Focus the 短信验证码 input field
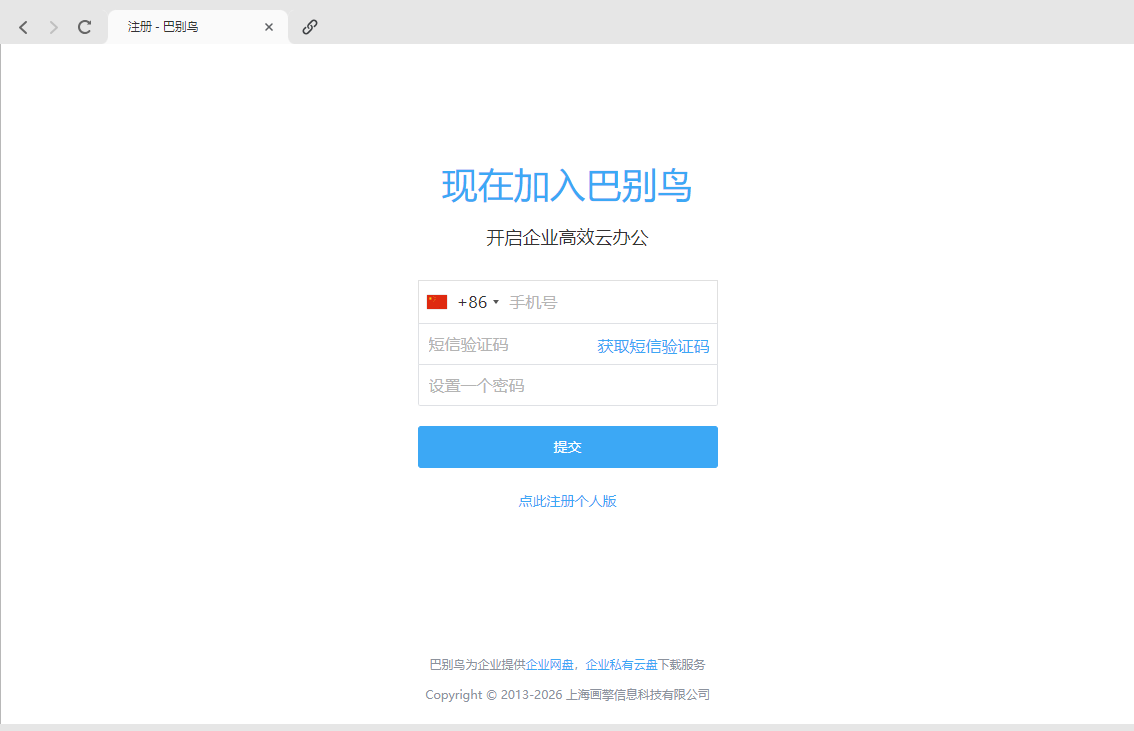1134x731 pixels. pyautogui.click(x=508, y=345)
